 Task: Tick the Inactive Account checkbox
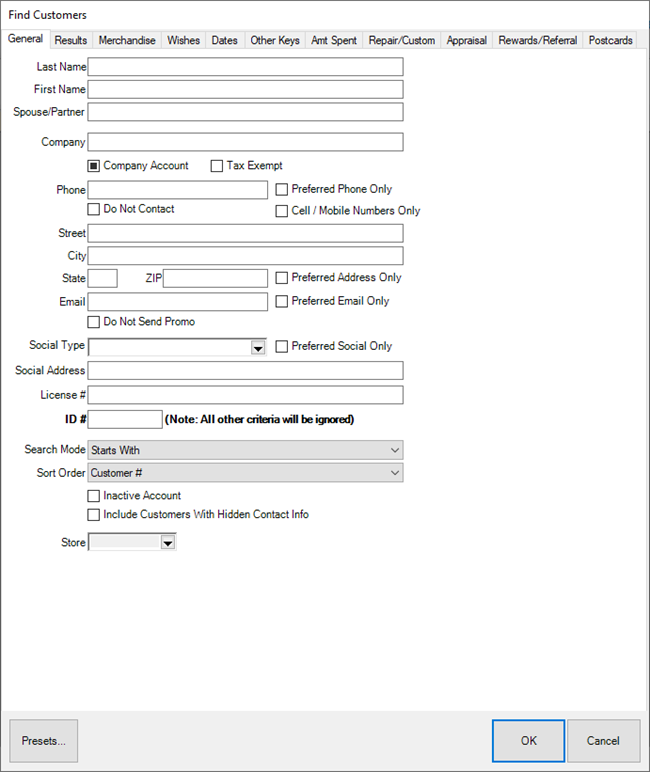point(94,496)
